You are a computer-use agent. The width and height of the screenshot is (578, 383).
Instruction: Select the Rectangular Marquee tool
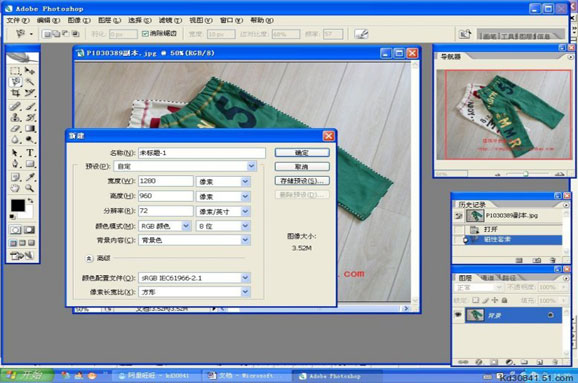15,71
